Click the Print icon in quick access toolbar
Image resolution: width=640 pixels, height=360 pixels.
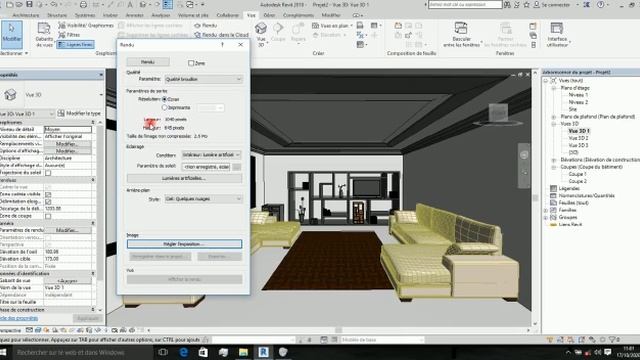(x=83, y=4)
